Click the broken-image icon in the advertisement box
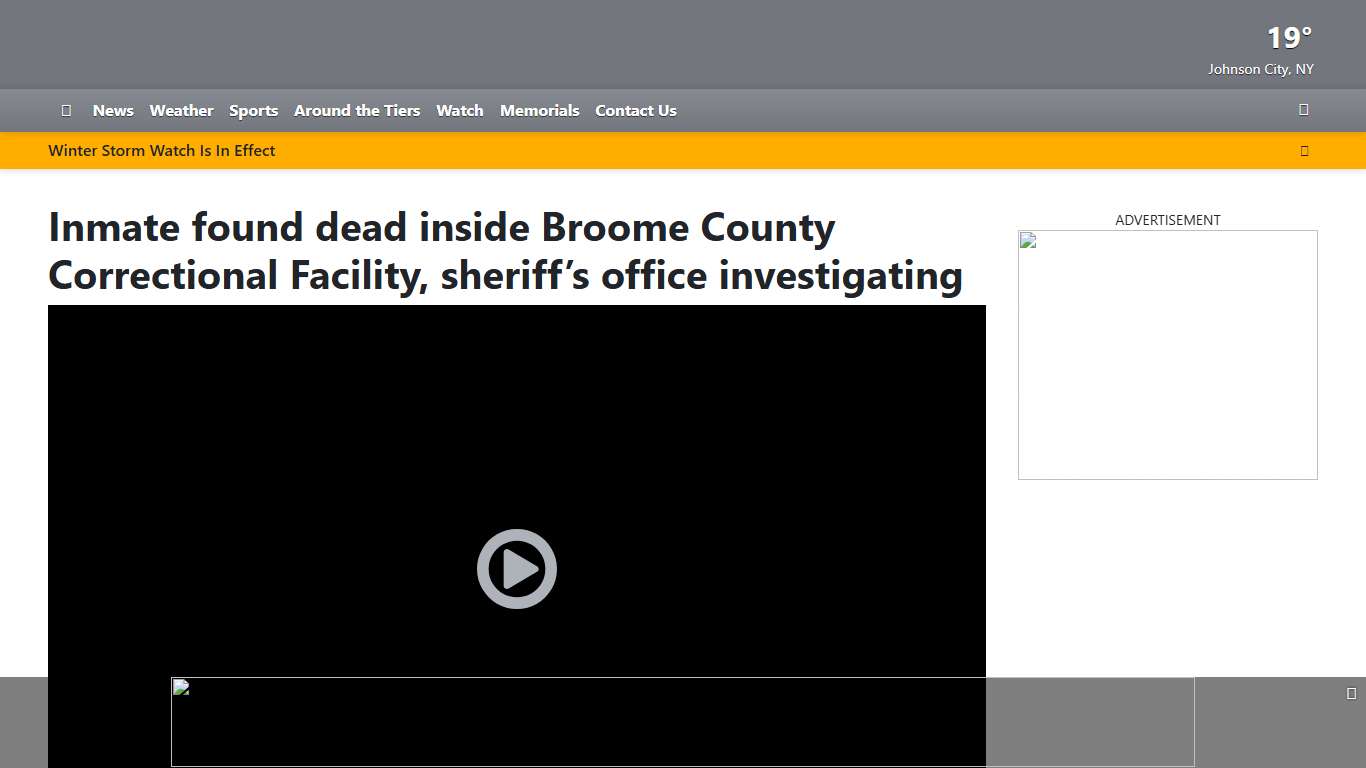This screenshot has height=768, width=1366. tap(1026, 238)
